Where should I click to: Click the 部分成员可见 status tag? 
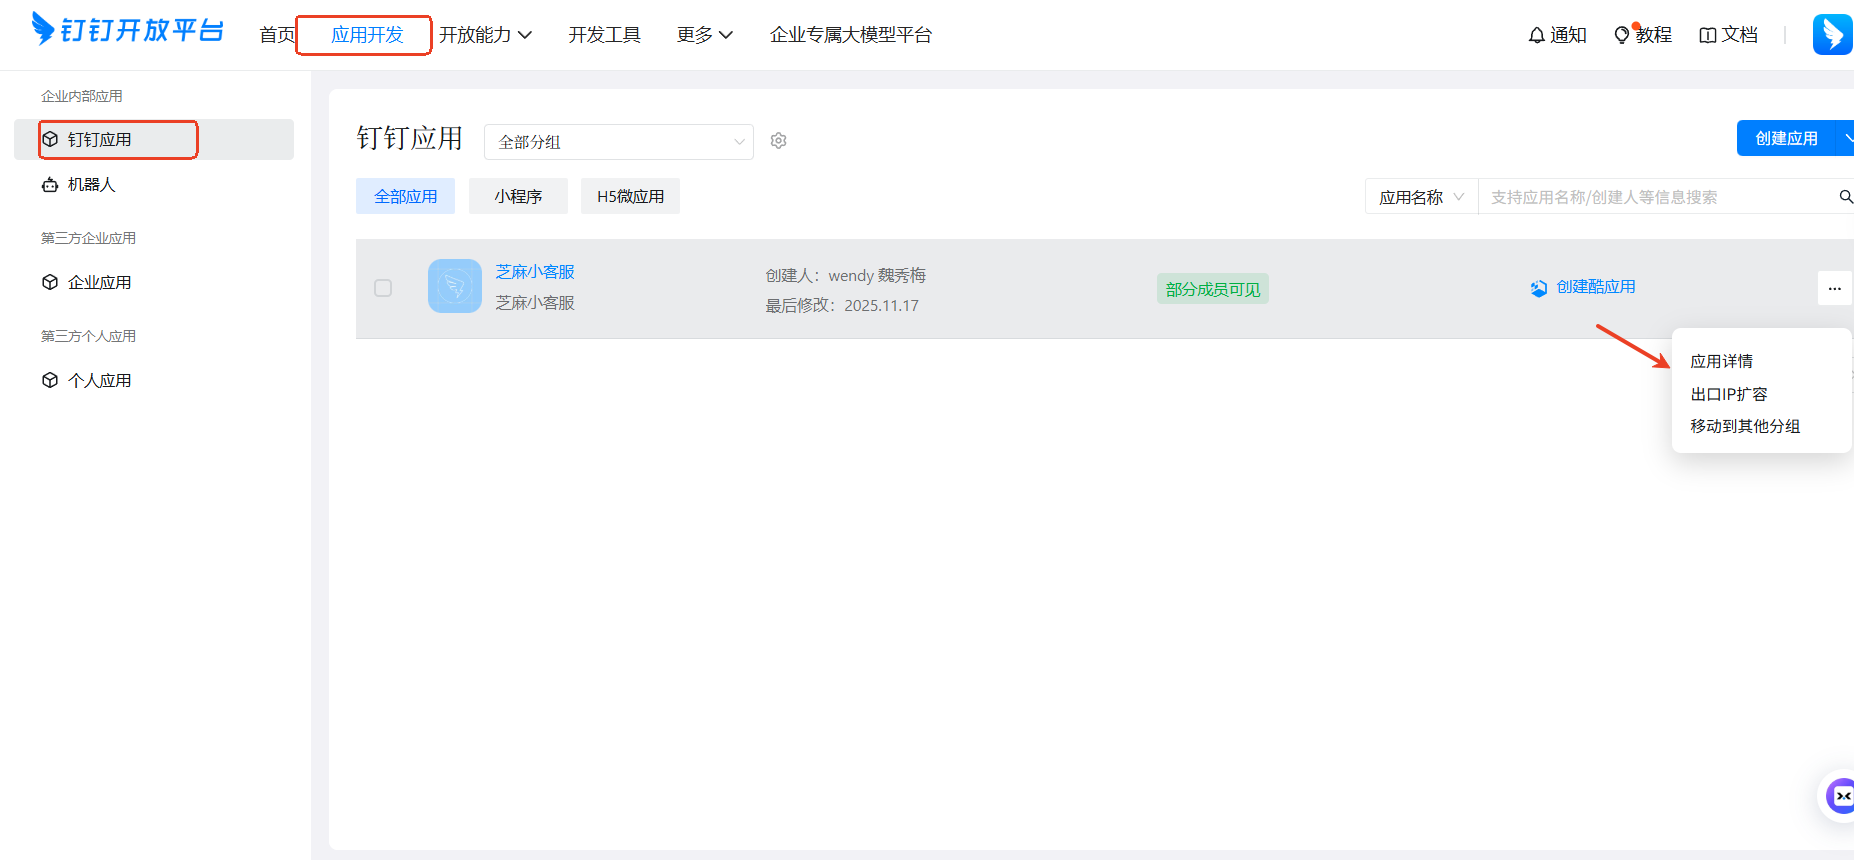[x=1213, y=289]
